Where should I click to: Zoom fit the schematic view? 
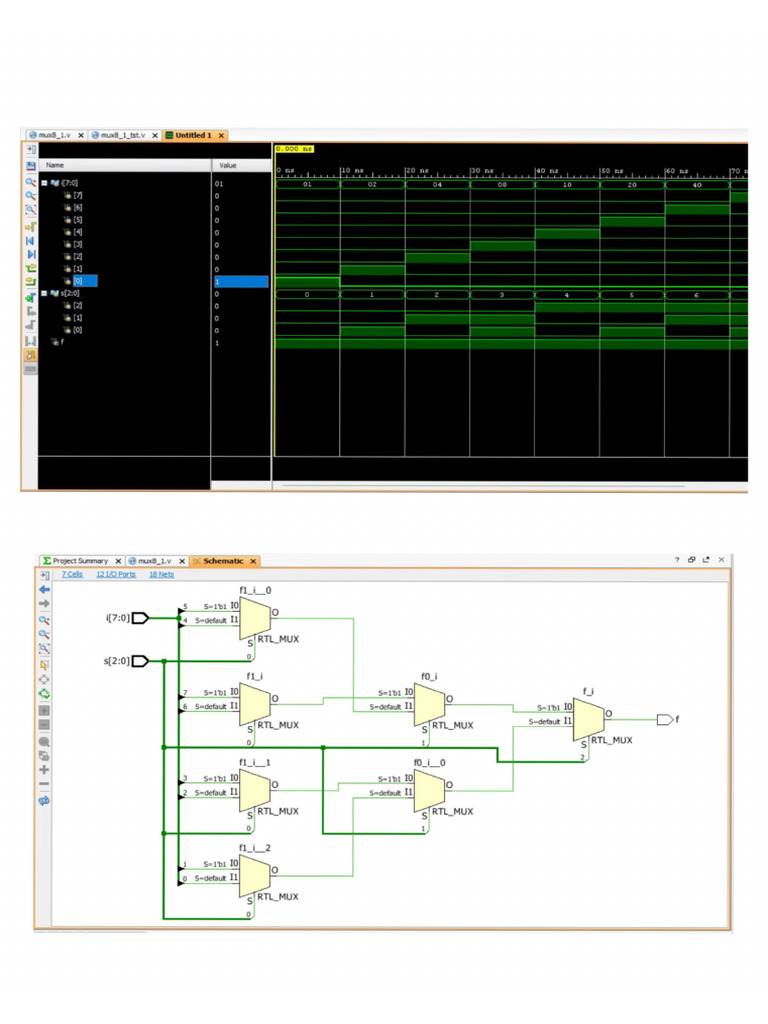44,648
